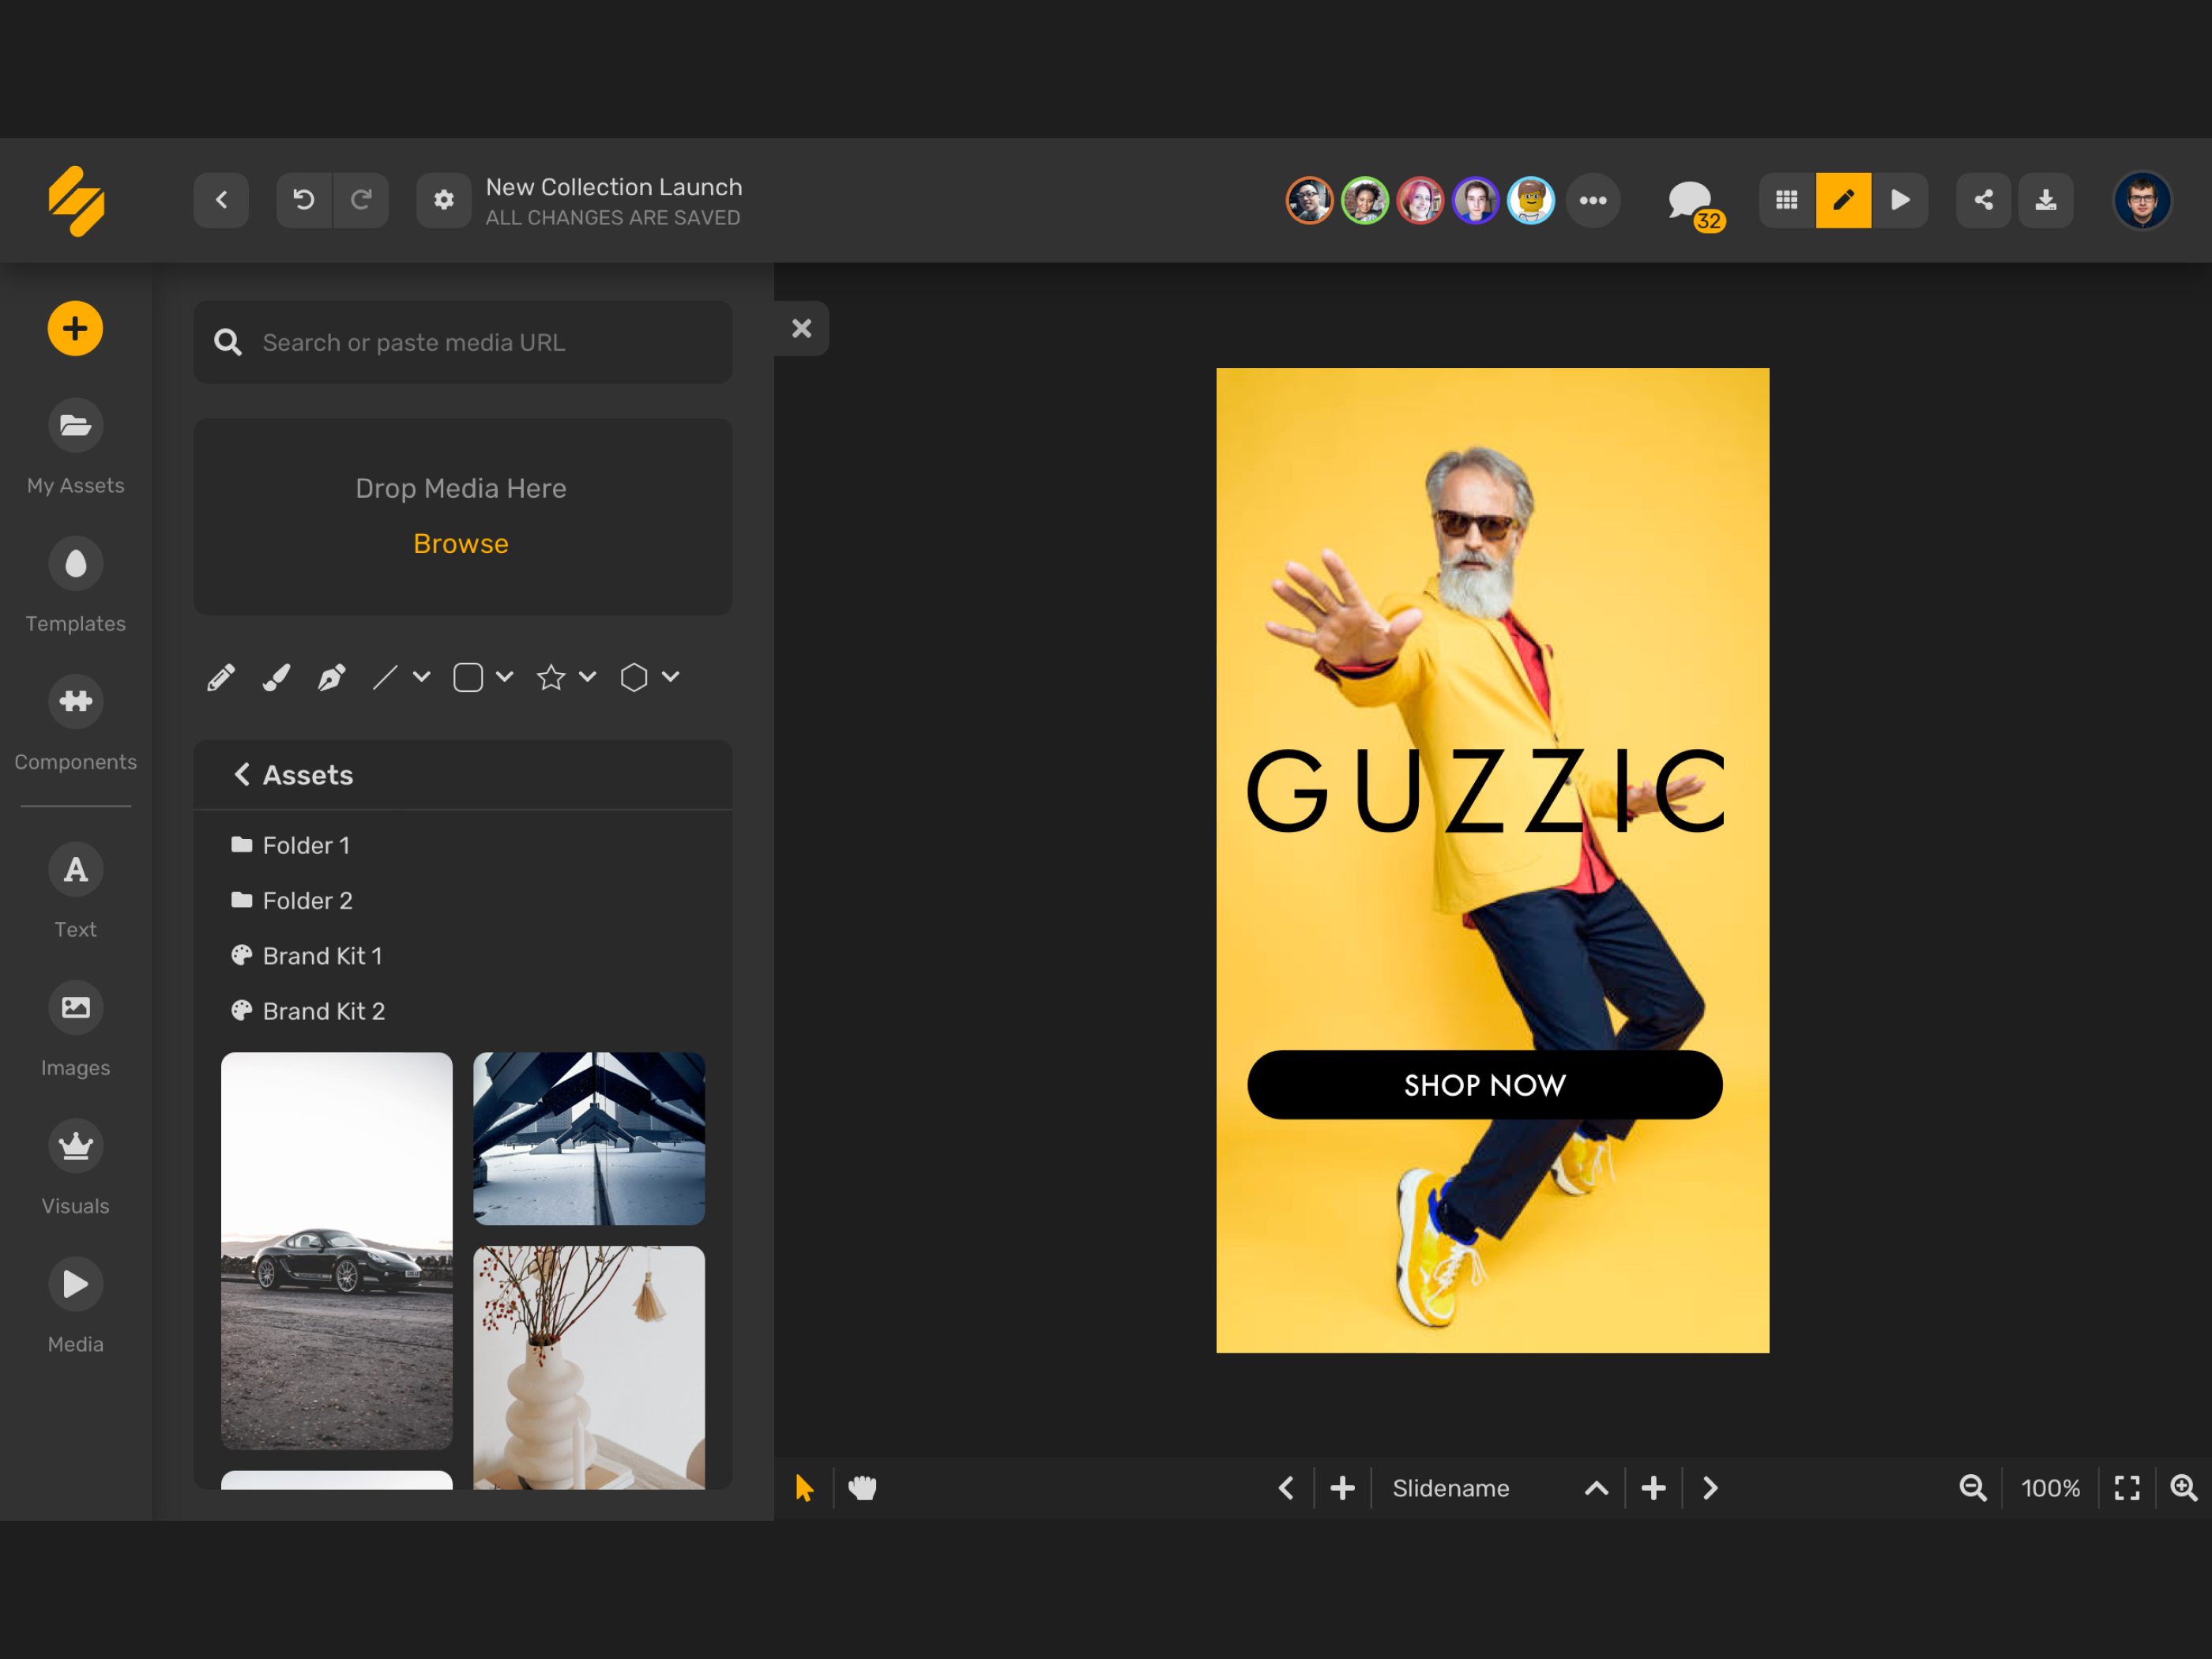This screenshot has width=2212, height=1659.
Task: Click the zoom out magnifier
Action: coord(1972,1488)
